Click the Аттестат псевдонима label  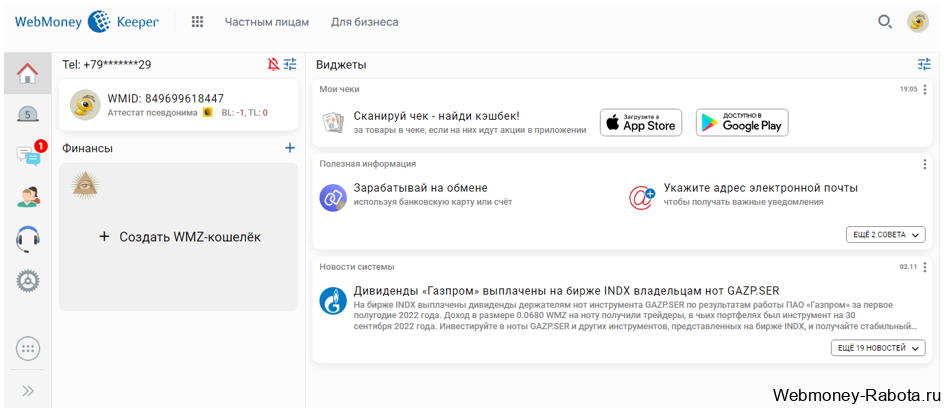pos(152,113)
